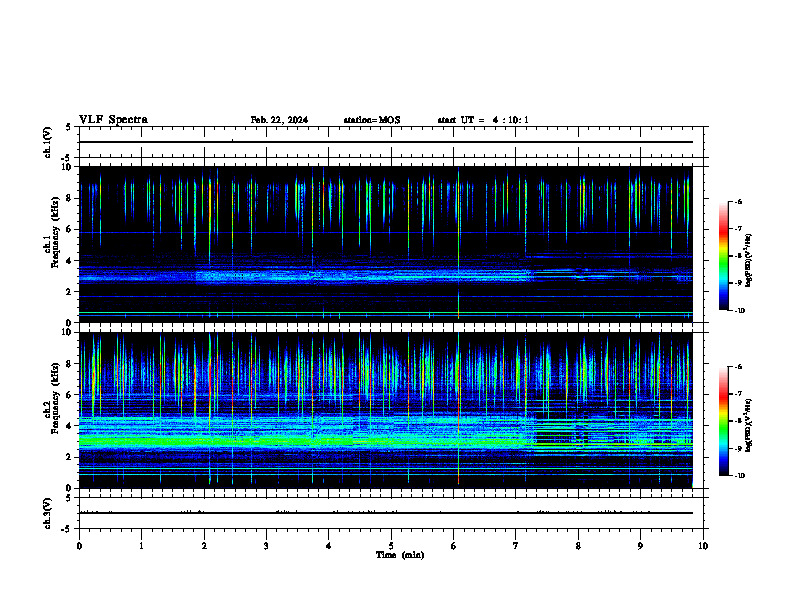
Task: Click the "VLF Spectra" plot title
Action: tap(113, 120)
